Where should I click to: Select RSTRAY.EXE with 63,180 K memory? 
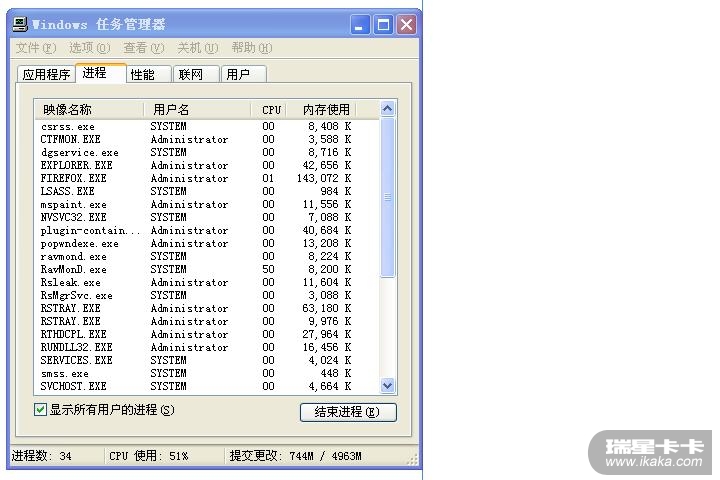(x=207, y=308)
